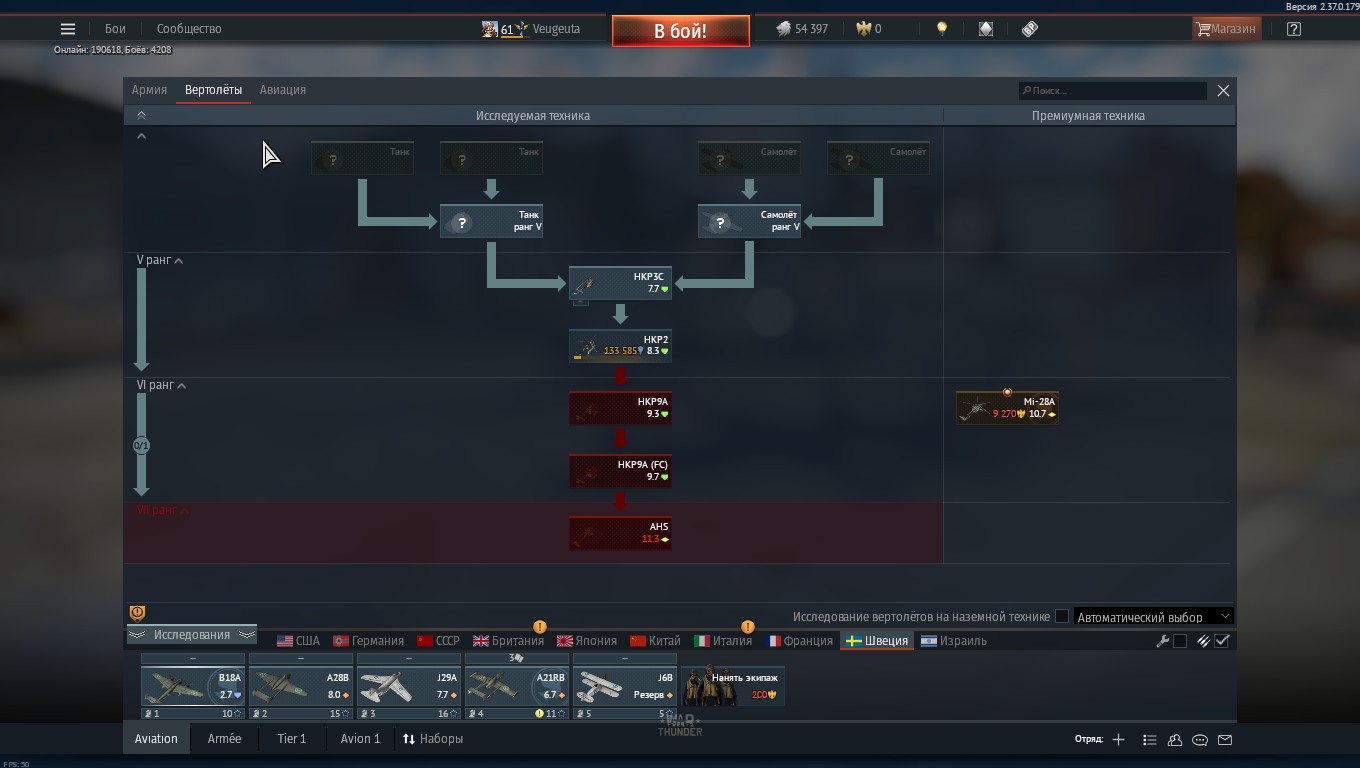The width and height of the screenshot is (1360, 768).
Task: Open the help question mark icon
Action: [1294, 29]
